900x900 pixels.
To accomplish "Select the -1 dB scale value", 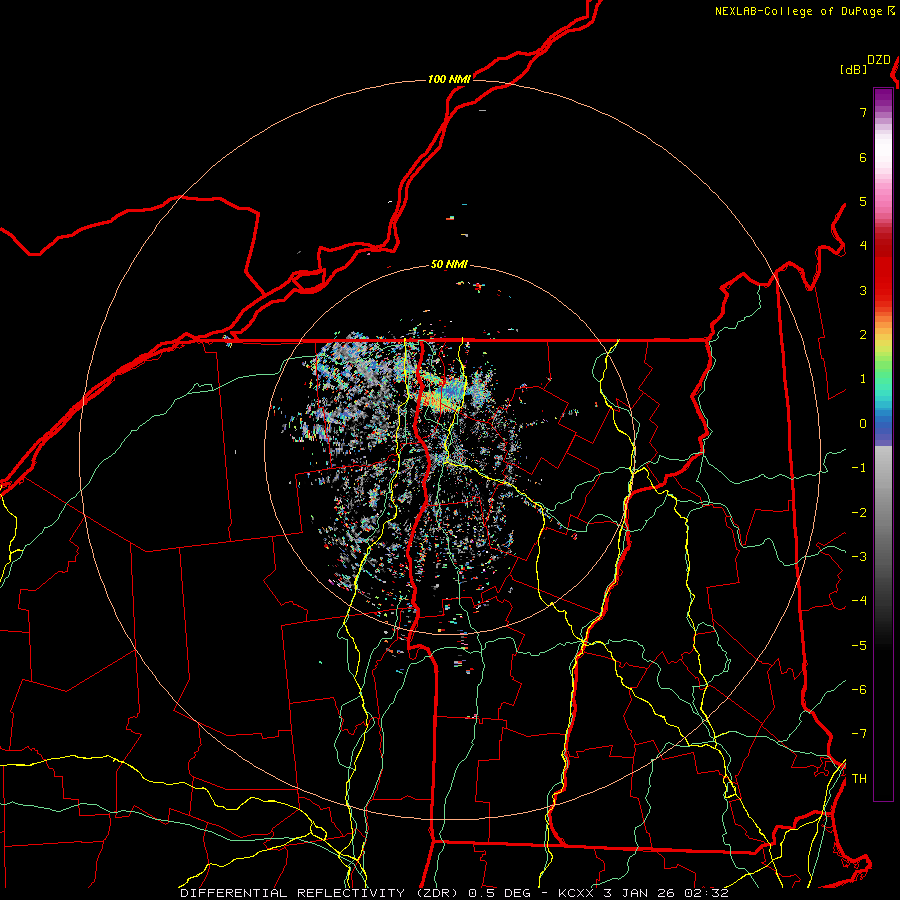I will coord(859,468).
